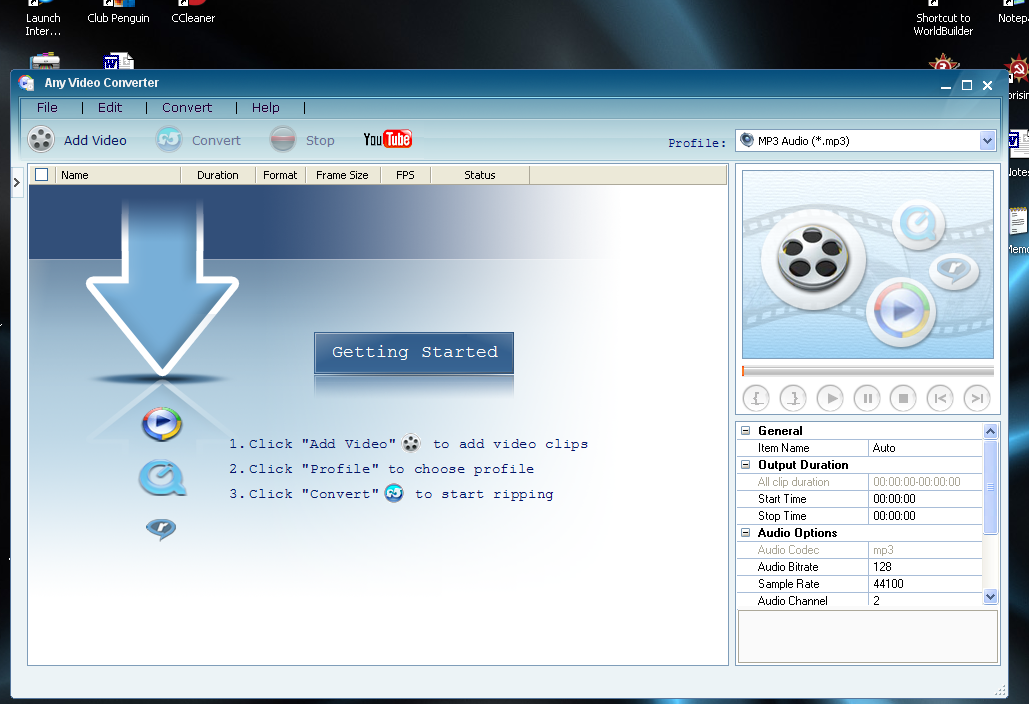The height and width of the screenshot is (704, 1029).
Task: Open the Help menu
Action: pyautogui.click(x=265, y=107)
